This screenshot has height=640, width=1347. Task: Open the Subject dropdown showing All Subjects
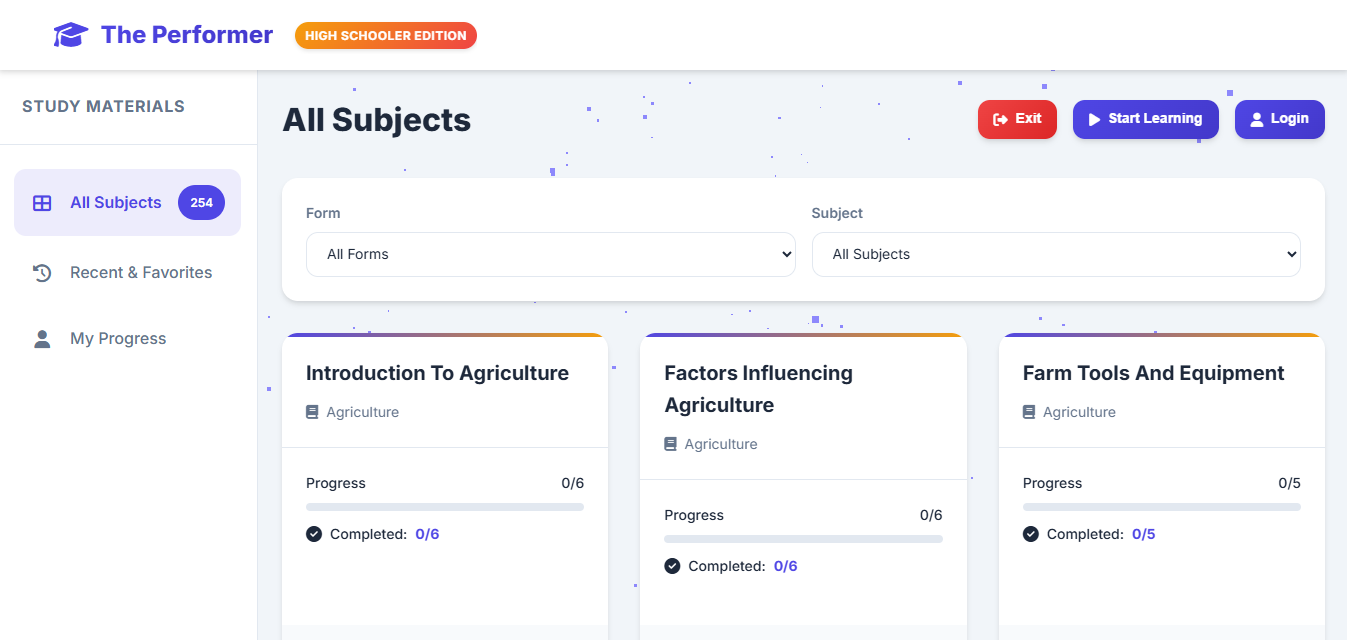tap(1055, 254)
